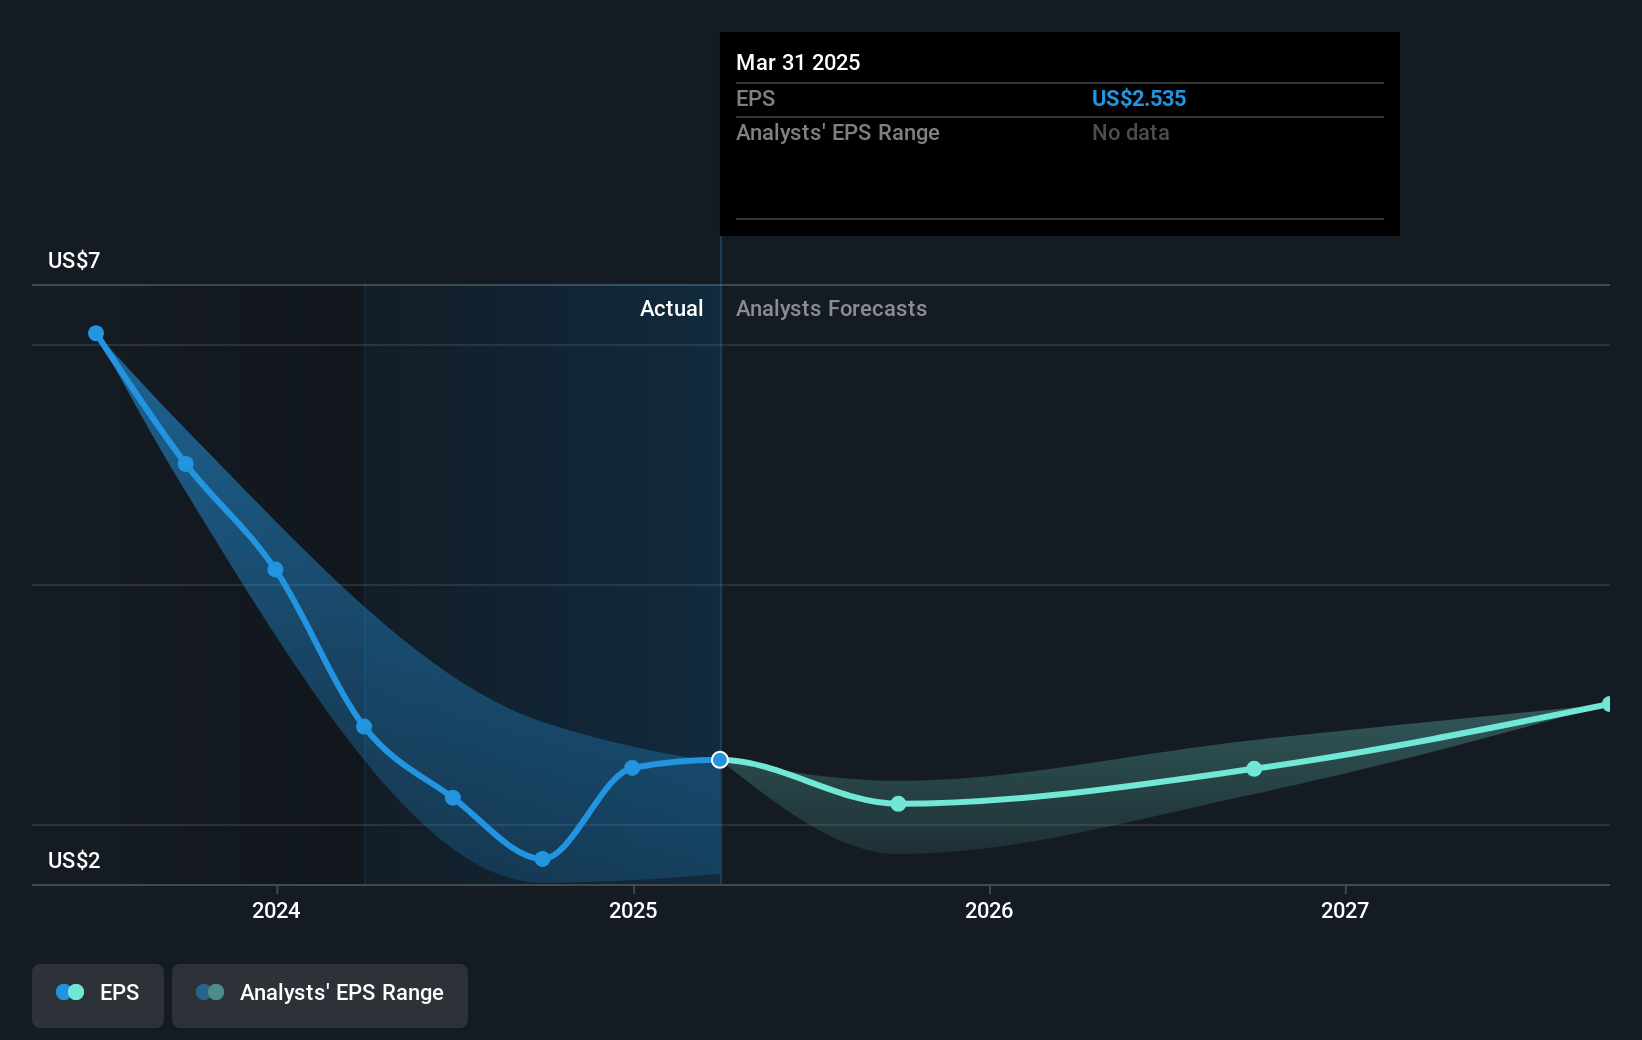
Task: Click the EPS legend color dots icon
Action: pyautogui.click(x=70, y=992)
